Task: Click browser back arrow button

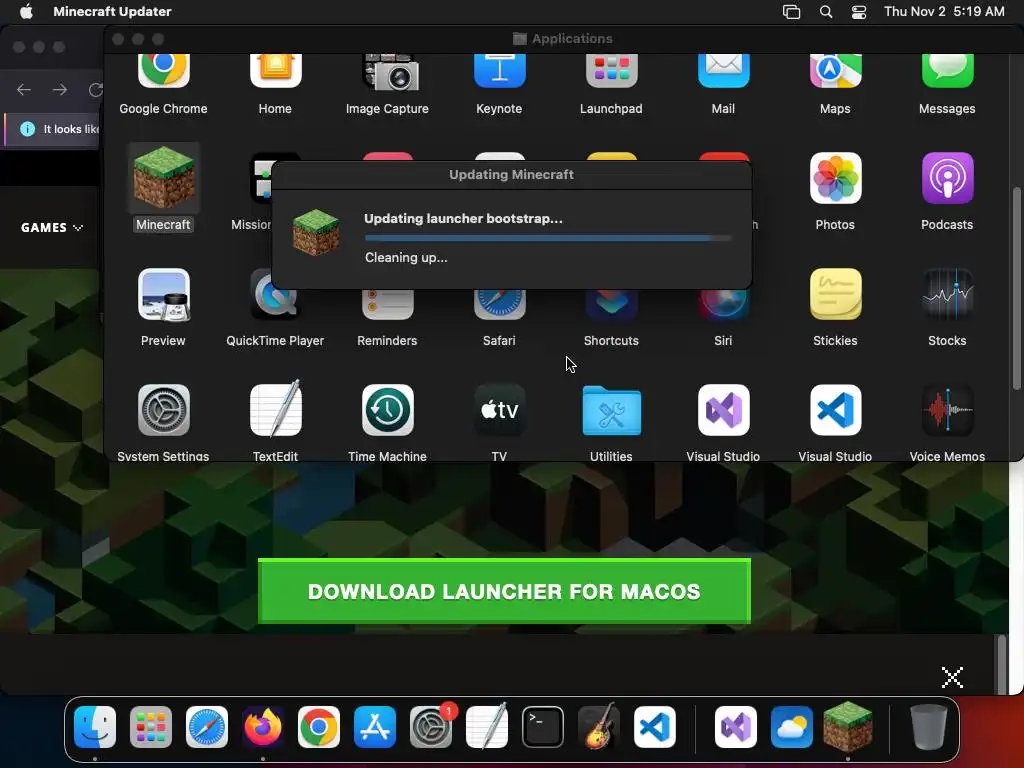Action: tap(24, 89)
